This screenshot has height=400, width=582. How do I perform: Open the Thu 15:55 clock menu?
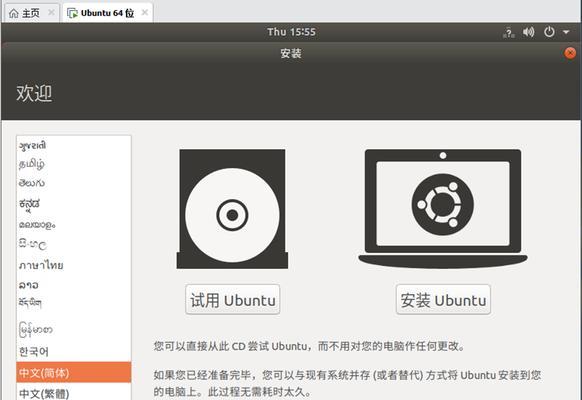pos(291,32)
